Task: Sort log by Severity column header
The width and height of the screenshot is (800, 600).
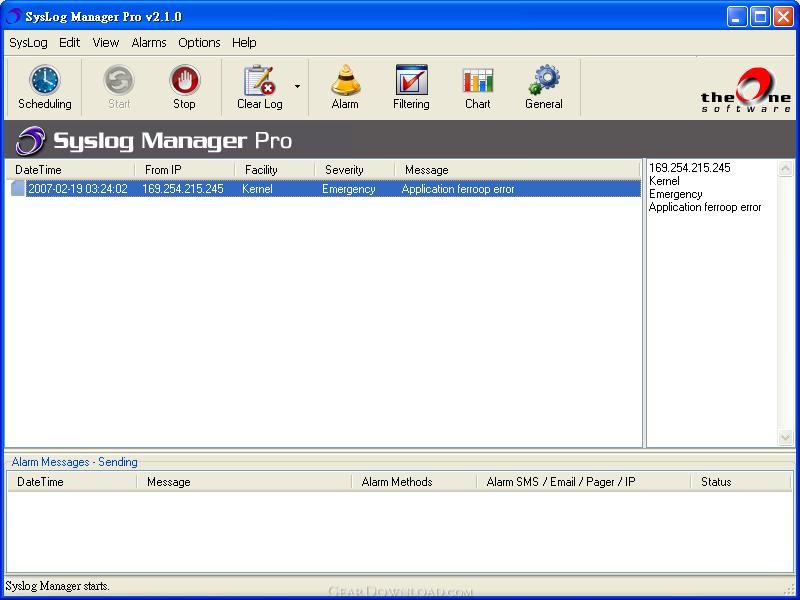Action: click(355, 170)
